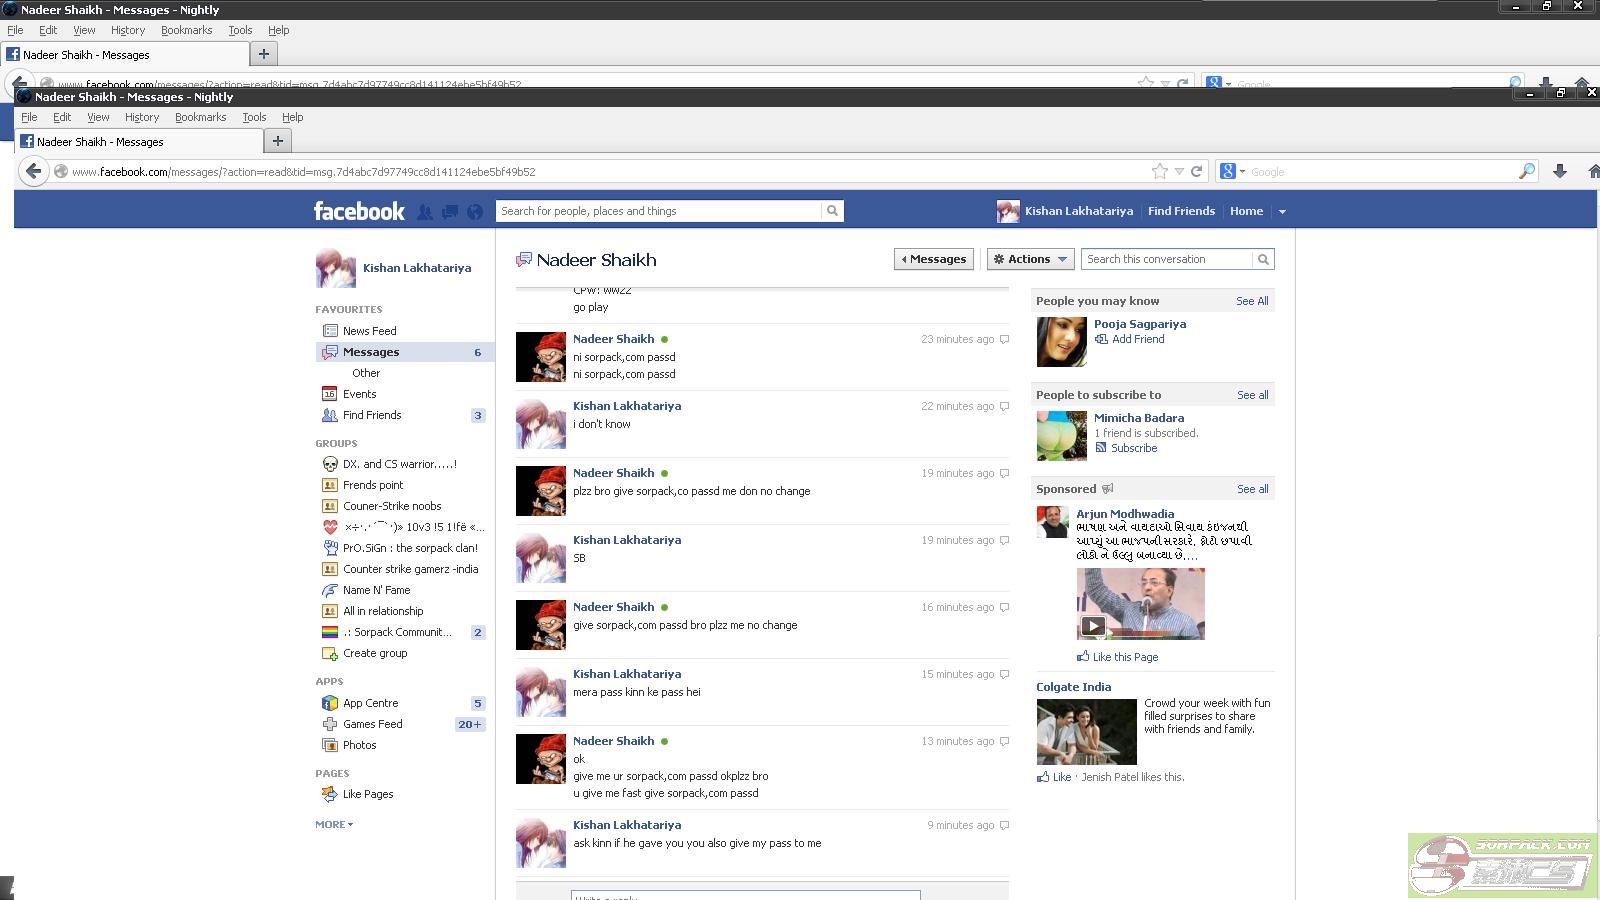Click the browser back arrow button
The height and width of the screenshot is (900, 1600).
point(33,172)
